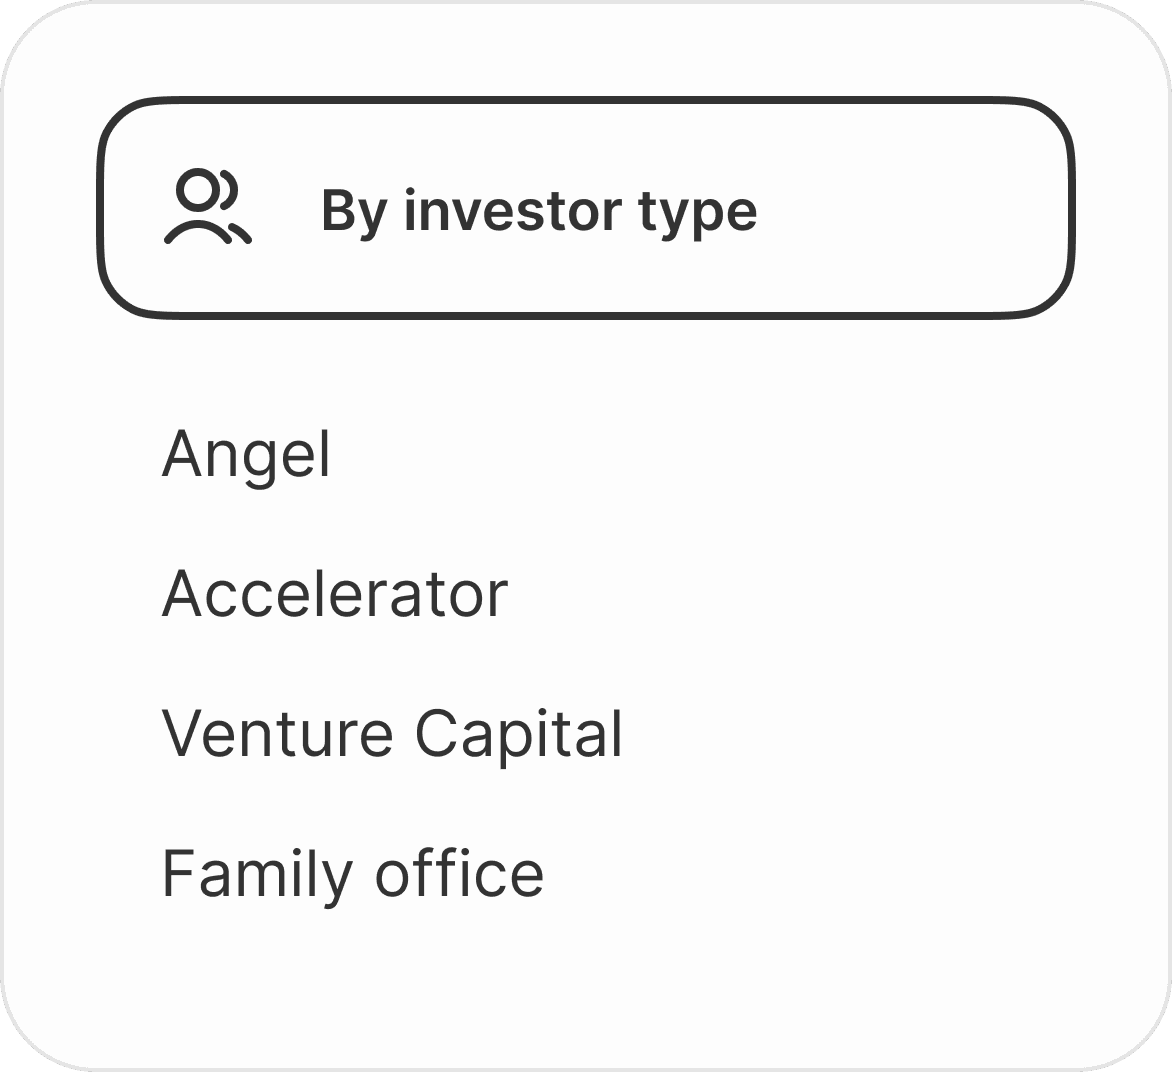Select the icon beside By investor type
This screenshot has width=1172, height=1072.
tap(207, 208)
